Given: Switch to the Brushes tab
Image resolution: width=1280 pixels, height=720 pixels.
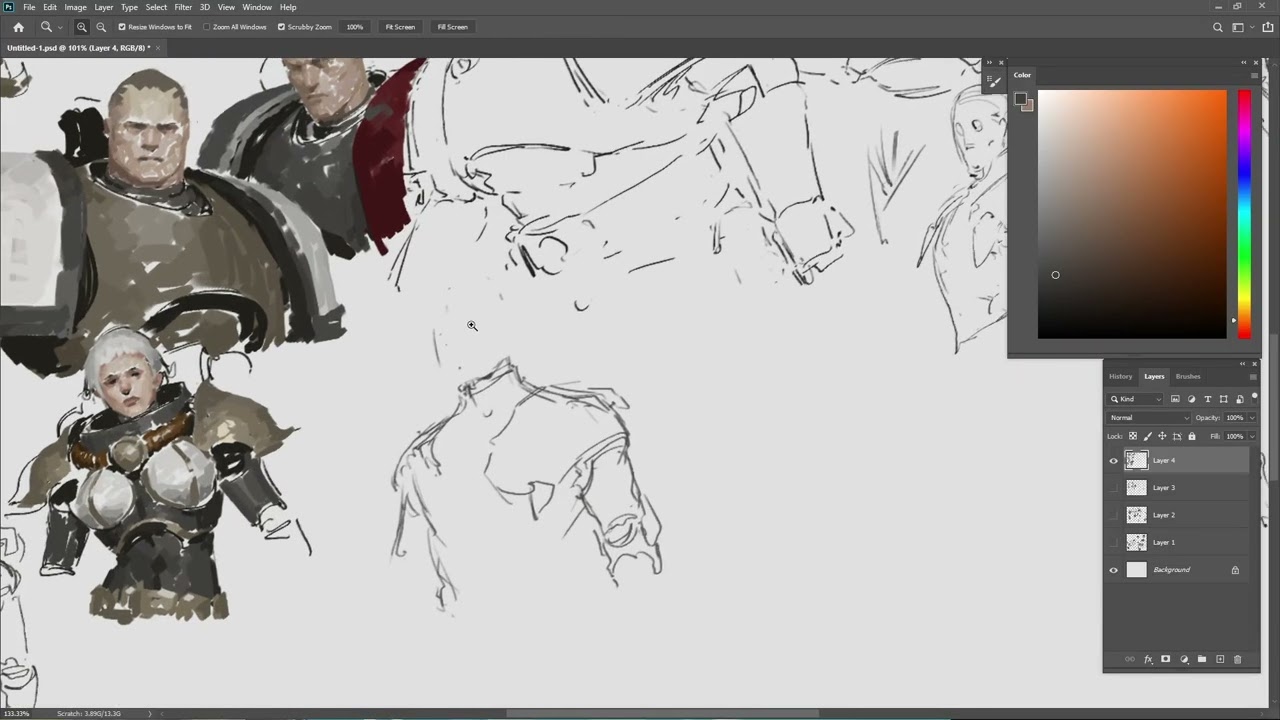Looking at the screenshot, I should click(1188, 377).
